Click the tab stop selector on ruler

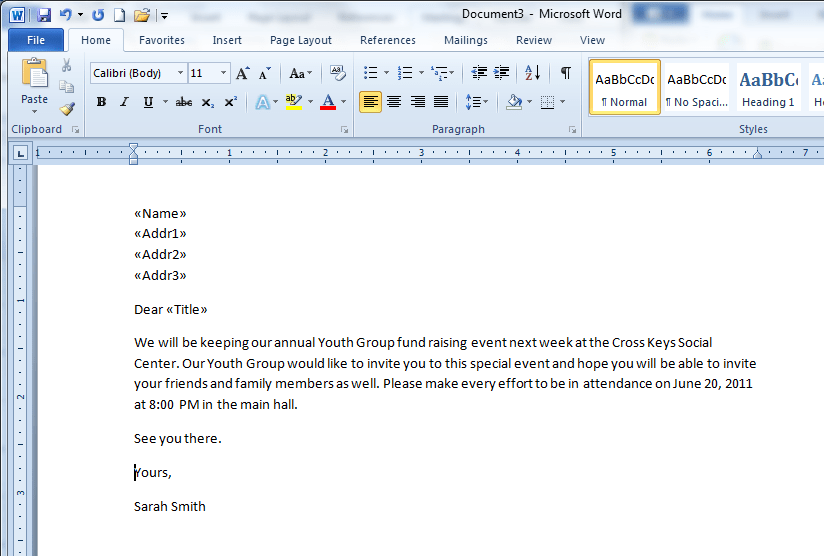[x=20, y=153]
